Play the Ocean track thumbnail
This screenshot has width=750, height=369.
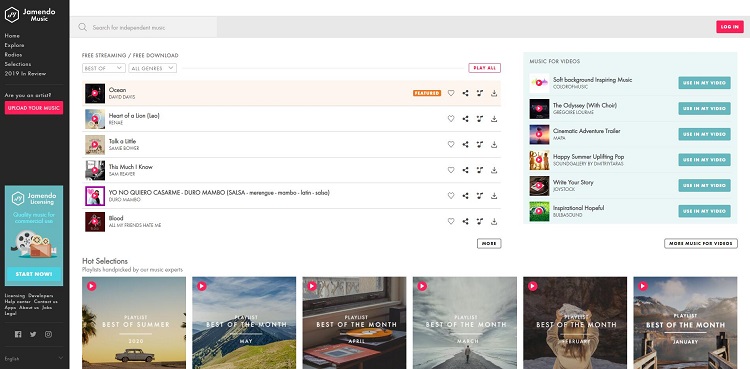pos(95,93)
